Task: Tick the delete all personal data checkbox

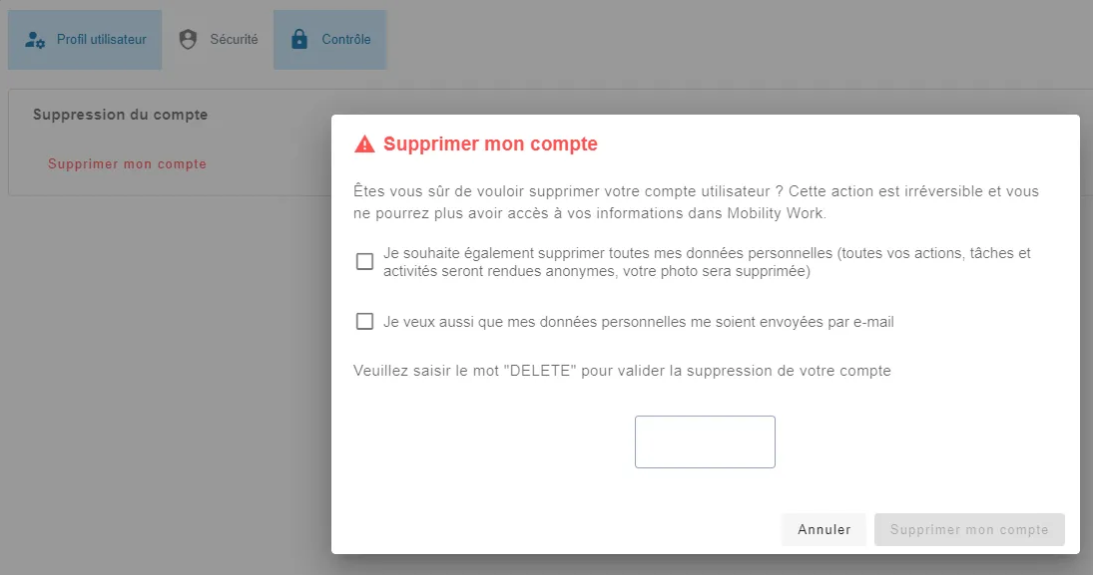Action: coord(365,262)
